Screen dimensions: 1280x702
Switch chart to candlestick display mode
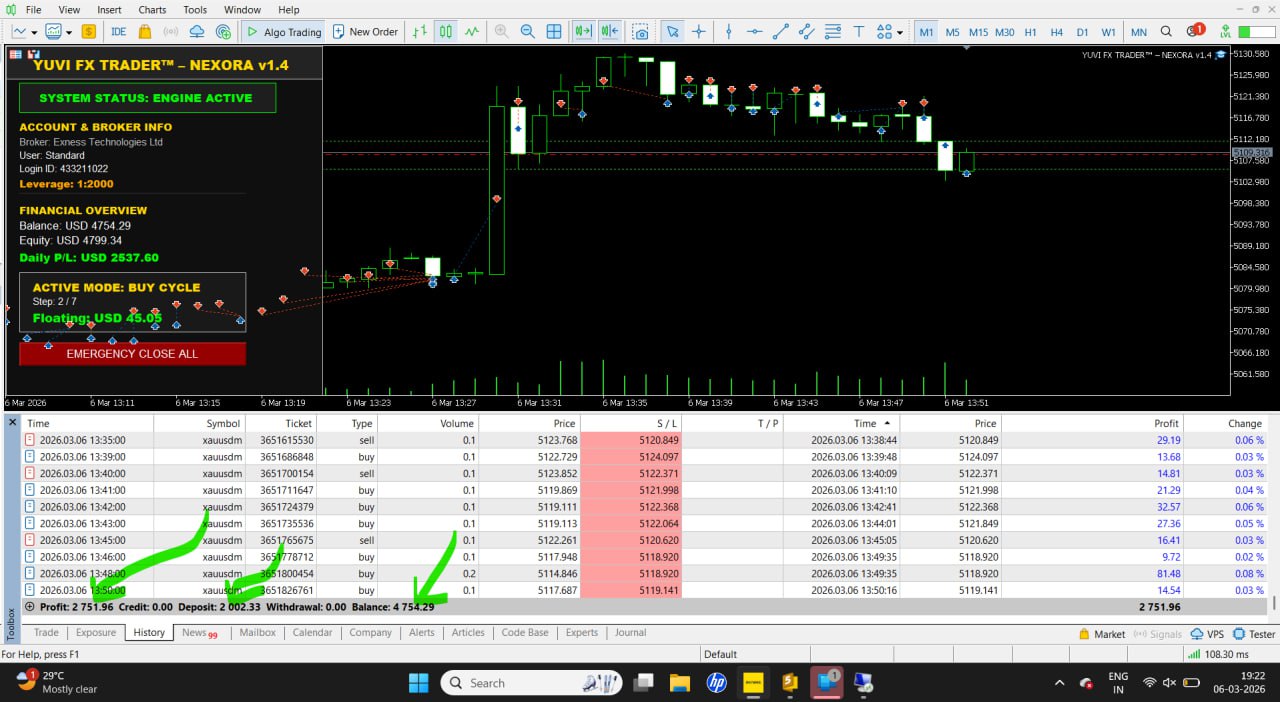[x=446, y=32]
